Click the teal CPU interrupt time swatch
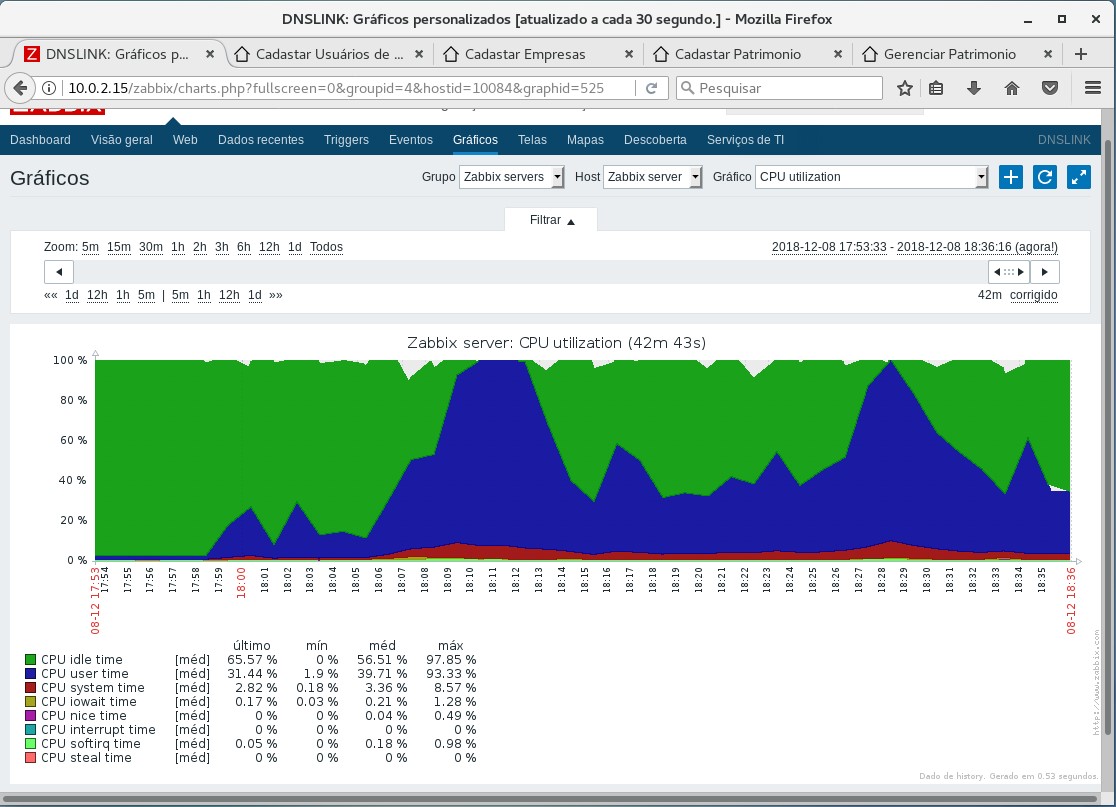 click(30, 729)
